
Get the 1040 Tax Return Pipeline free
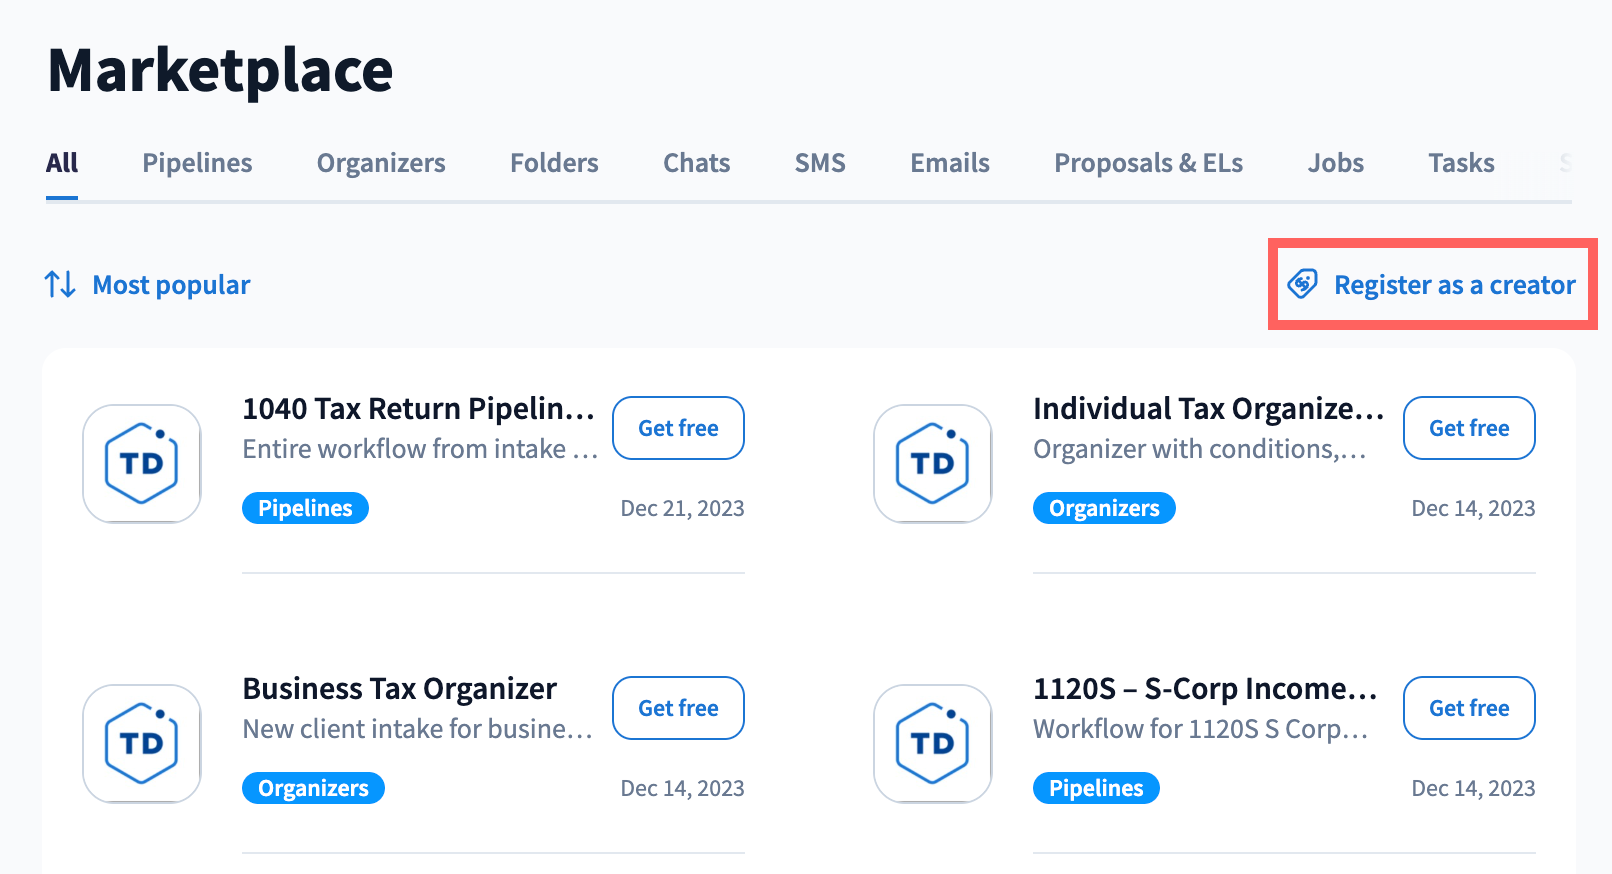tap(678, 428)
